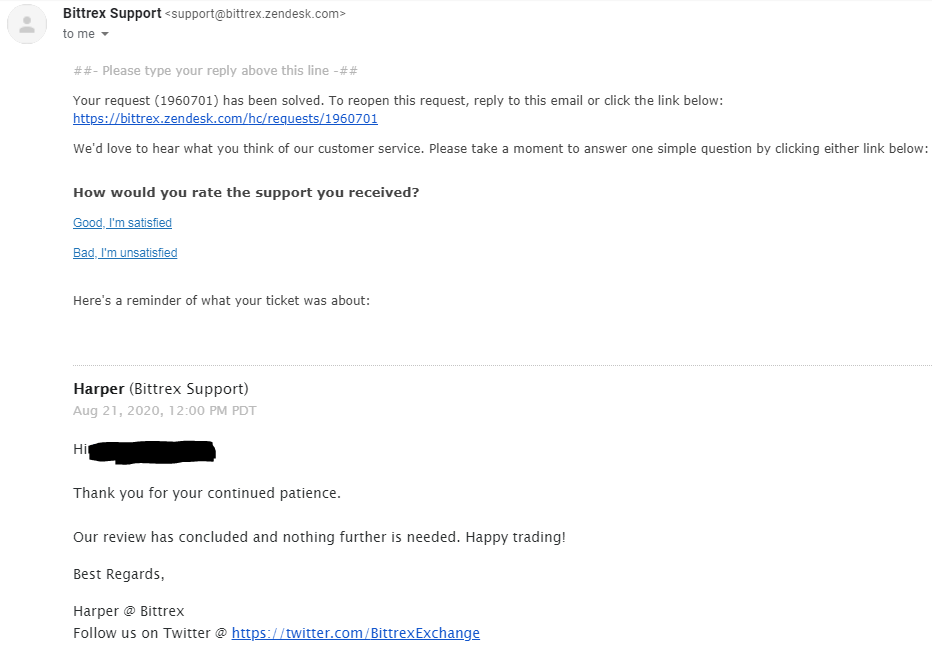The width and height of the screenshot is (932, 647).
Task: Click the "Here's a reminder" ticket text
Action: [x=221, y=301]
